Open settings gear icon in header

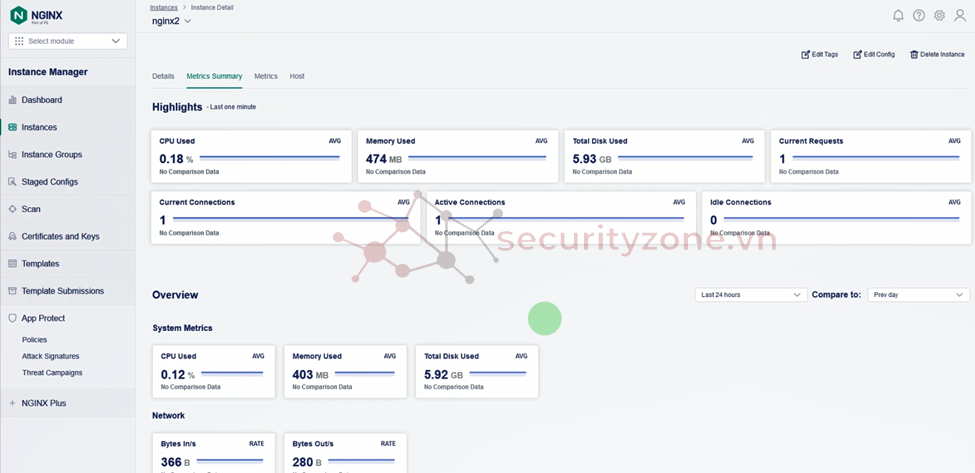click(939, 16)
